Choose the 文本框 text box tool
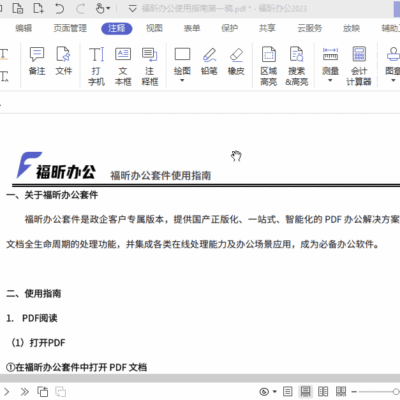This screenshot has width=400, height=400. [x=123, y=66]
